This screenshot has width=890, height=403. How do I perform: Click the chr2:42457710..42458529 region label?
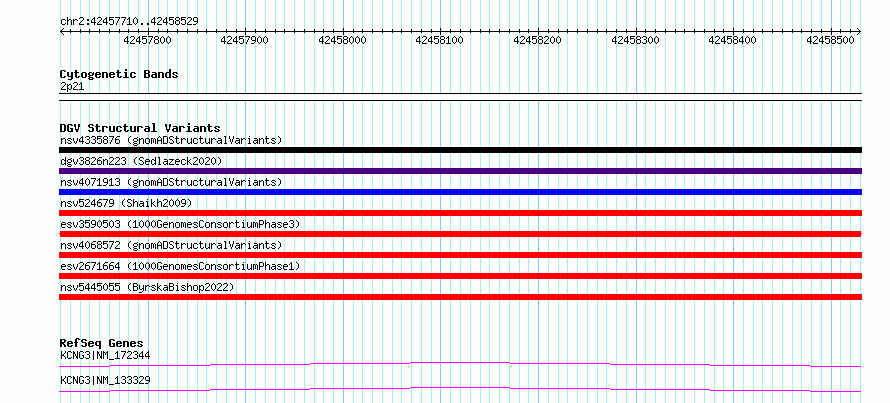tap(129, 21)
